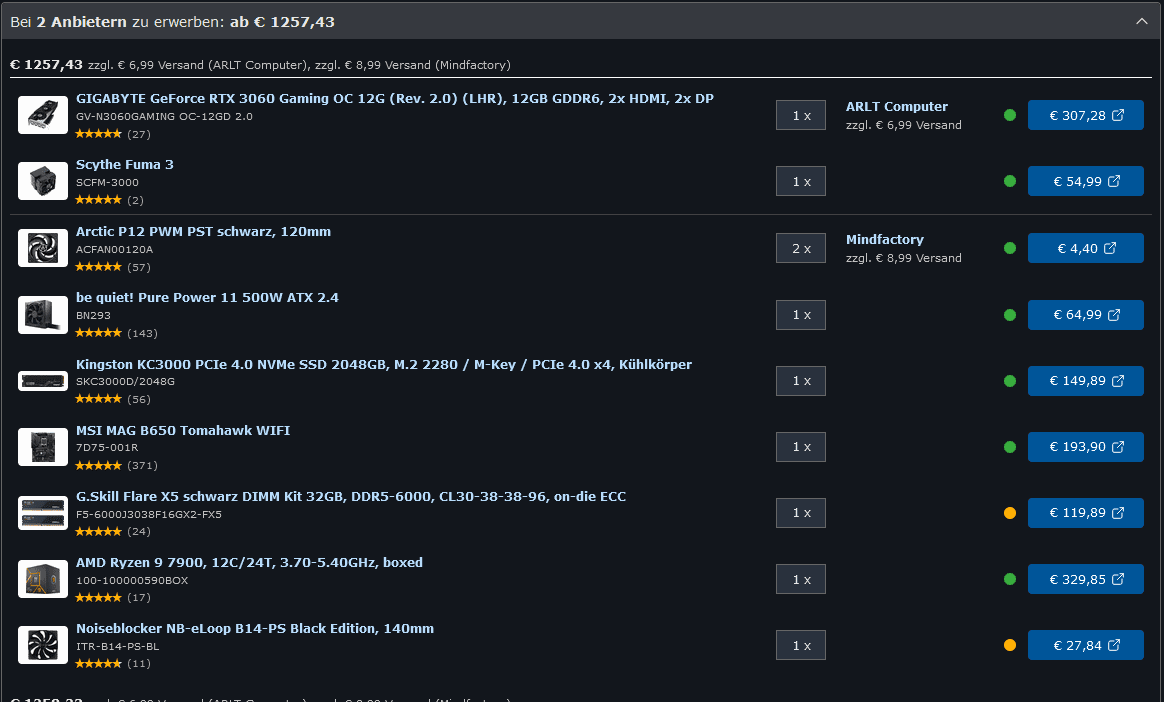
Task: Click the AMD Ryzen 9 box thumbnail
Action: (43, 579)
